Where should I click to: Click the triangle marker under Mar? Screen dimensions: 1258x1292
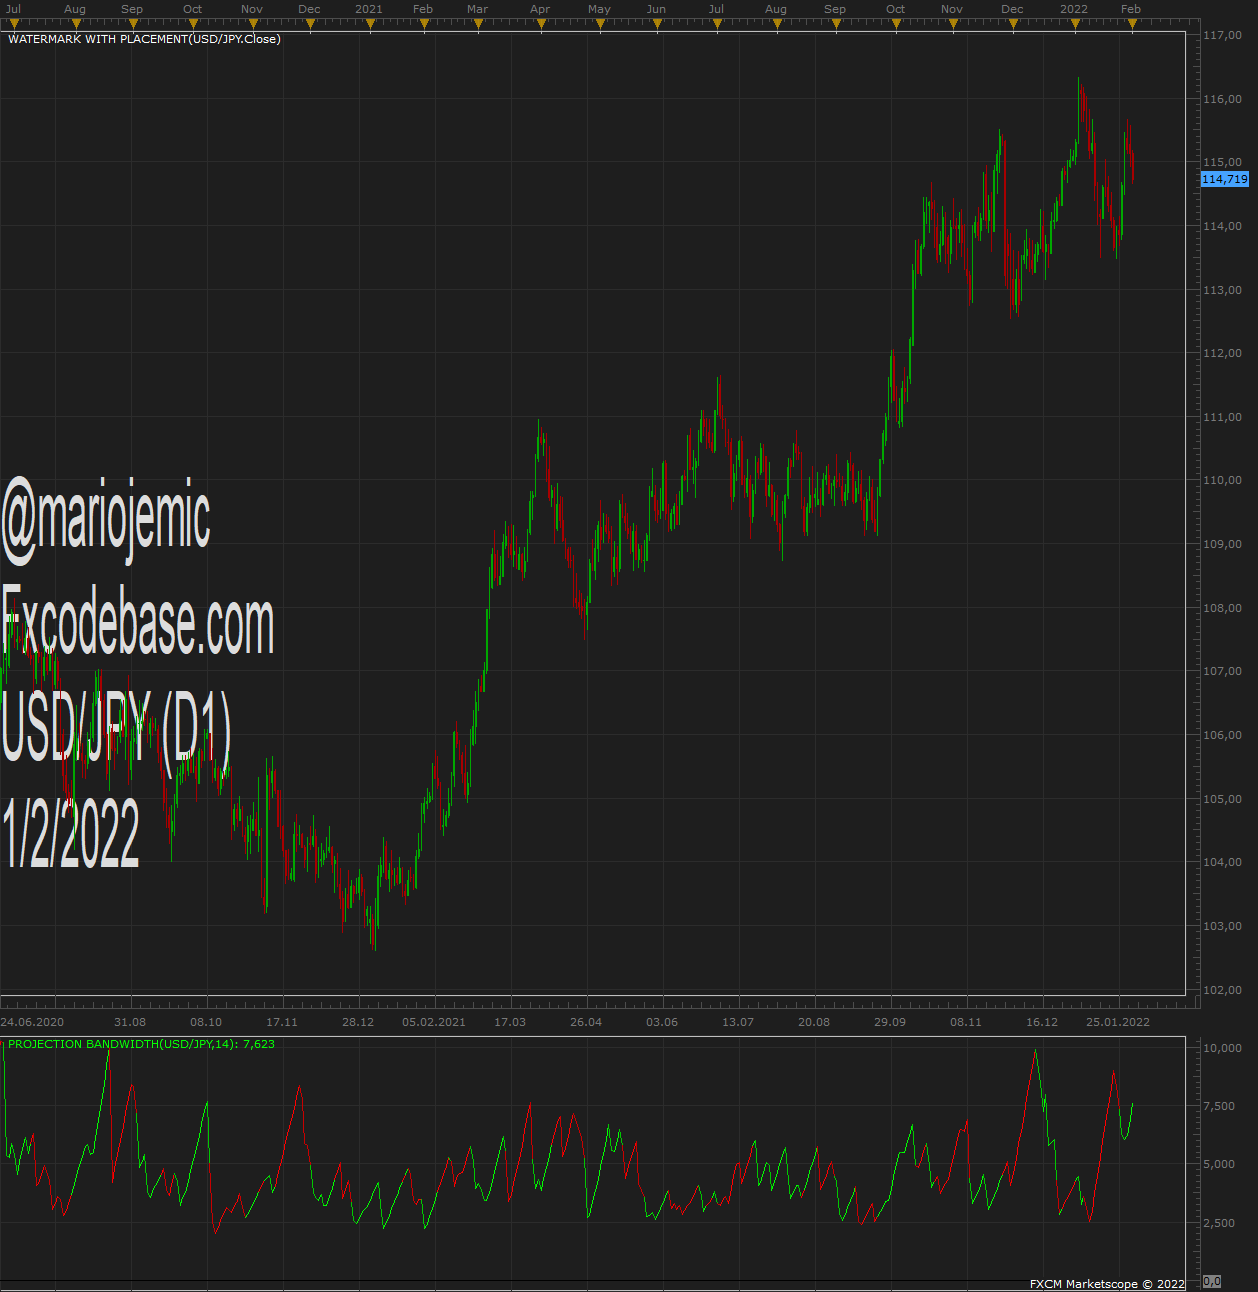click(x=479, y=26)
